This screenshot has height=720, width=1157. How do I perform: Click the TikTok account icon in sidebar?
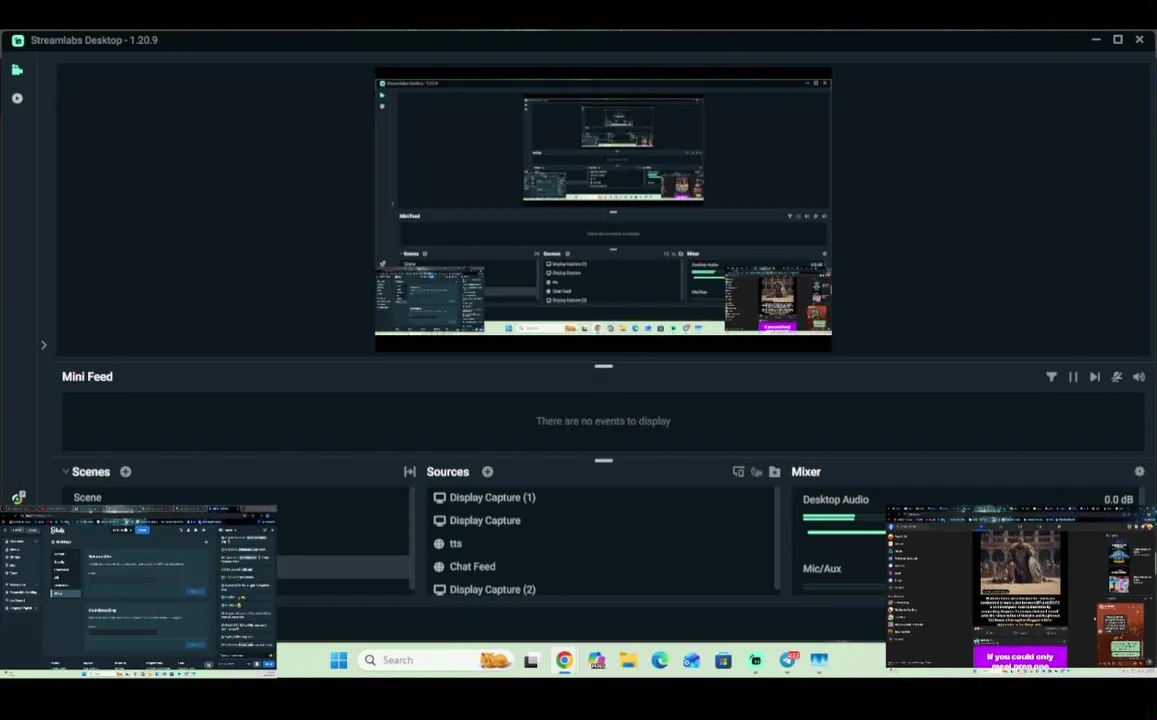[x=18, y=498]
